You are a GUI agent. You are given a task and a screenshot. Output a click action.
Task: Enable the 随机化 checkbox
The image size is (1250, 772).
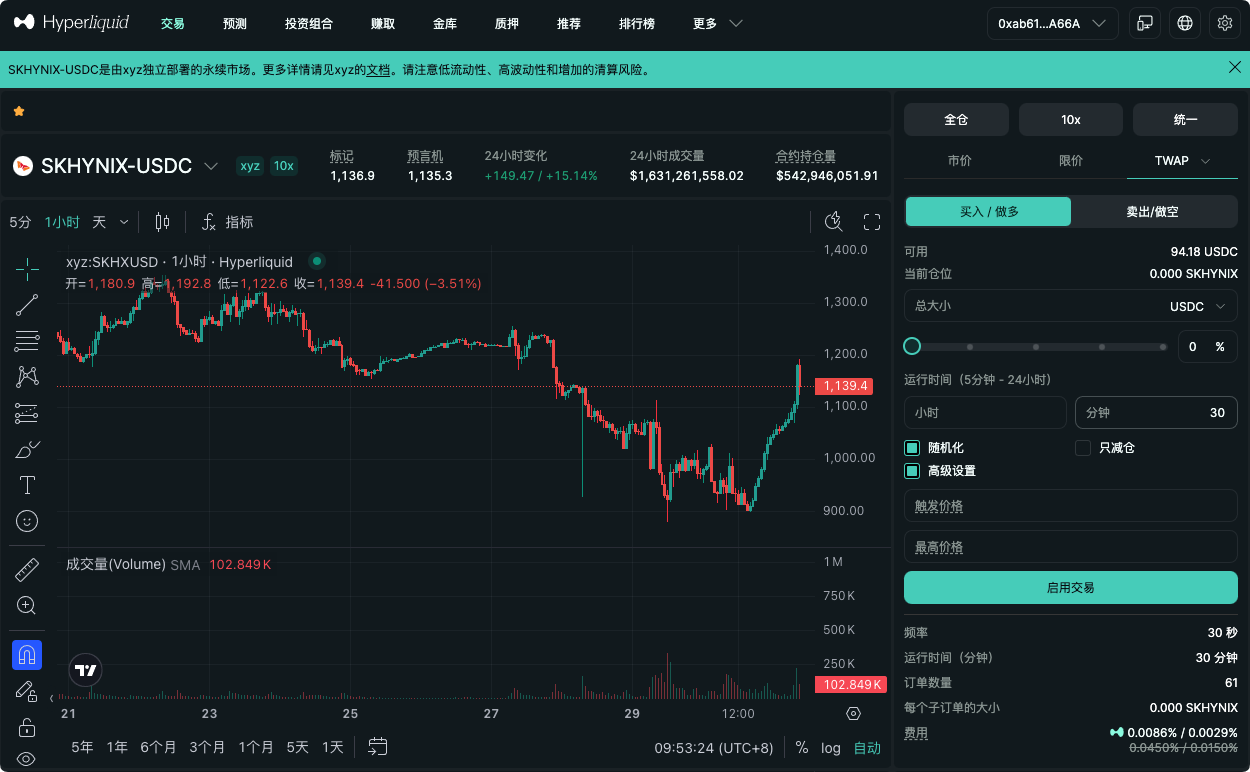[912, 448]
